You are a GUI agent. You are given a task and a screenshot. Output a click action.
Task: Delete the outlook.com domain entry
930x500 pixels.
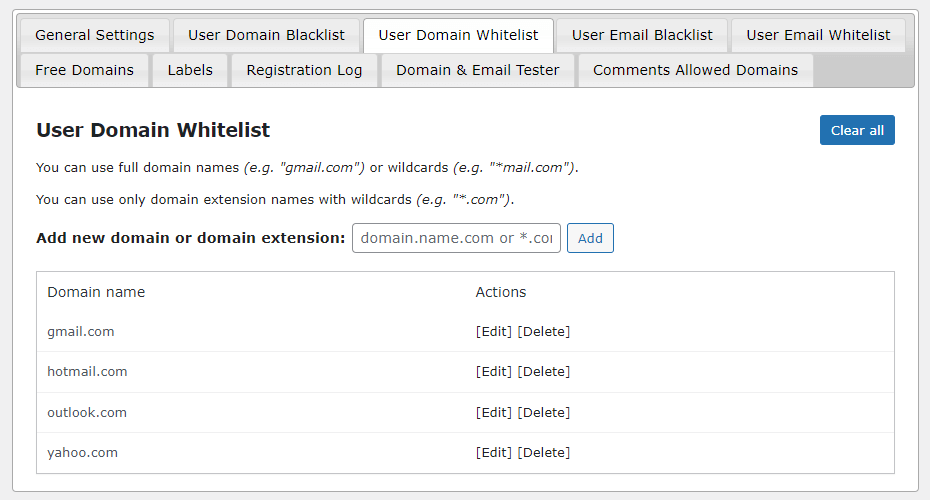pos(544,412)
